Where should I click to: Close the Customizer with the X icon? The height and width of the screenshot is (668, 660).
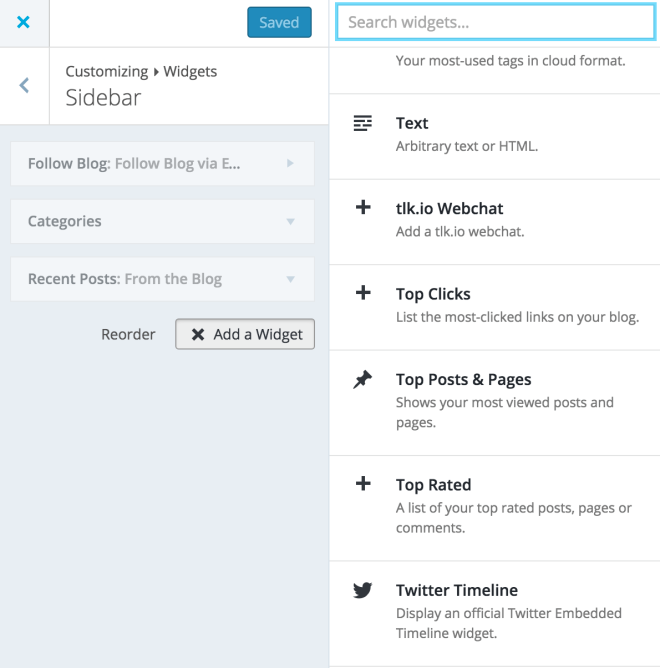[23, 21]
